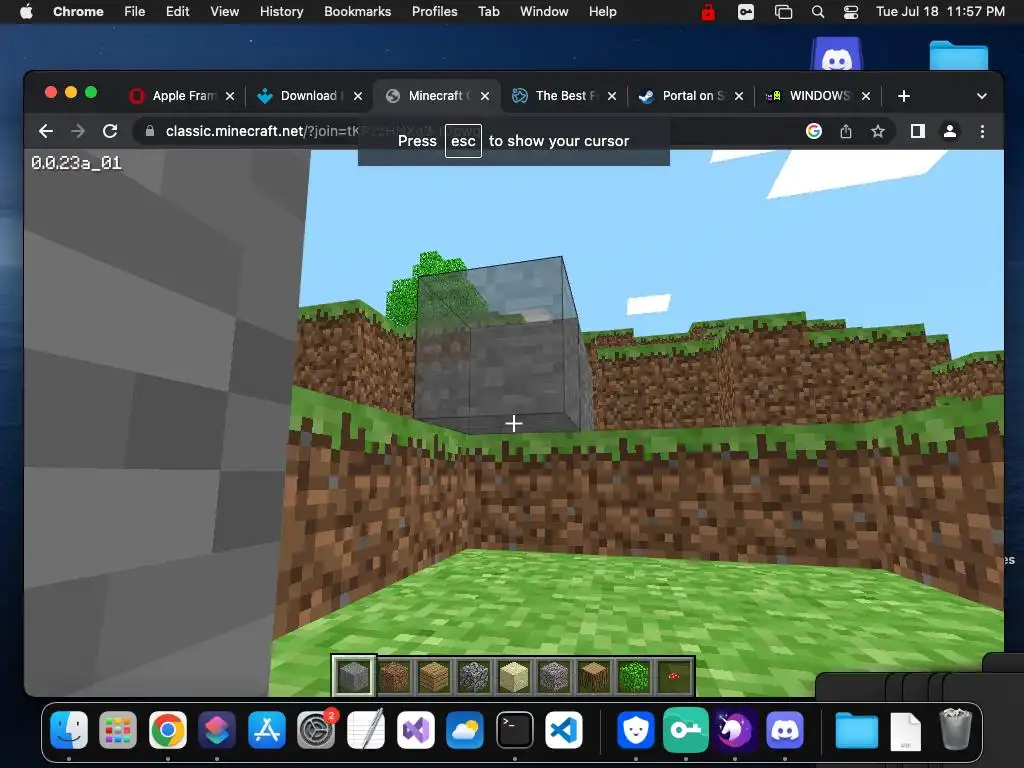The height and width of the screenshot is (768, 1024).
Task: Open the Bookmarks menu
Action: [357, 12]
